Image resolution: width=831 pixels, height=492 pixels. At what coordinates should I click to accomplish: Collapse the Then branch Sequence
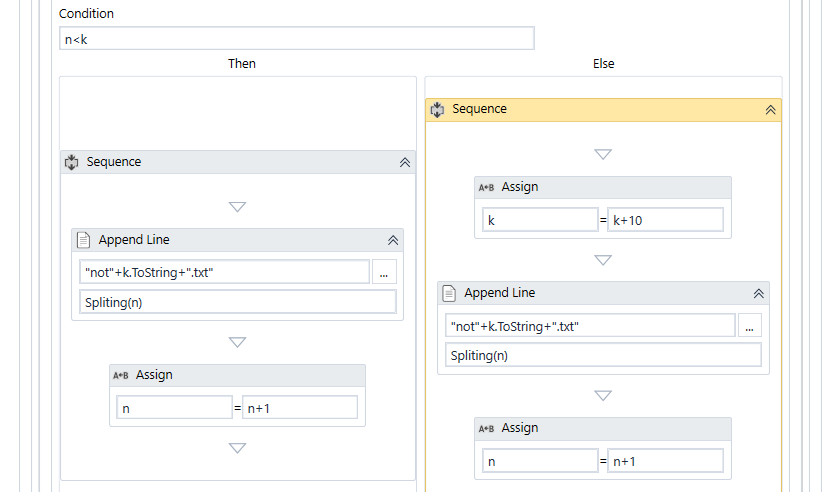tap(404, 162)
